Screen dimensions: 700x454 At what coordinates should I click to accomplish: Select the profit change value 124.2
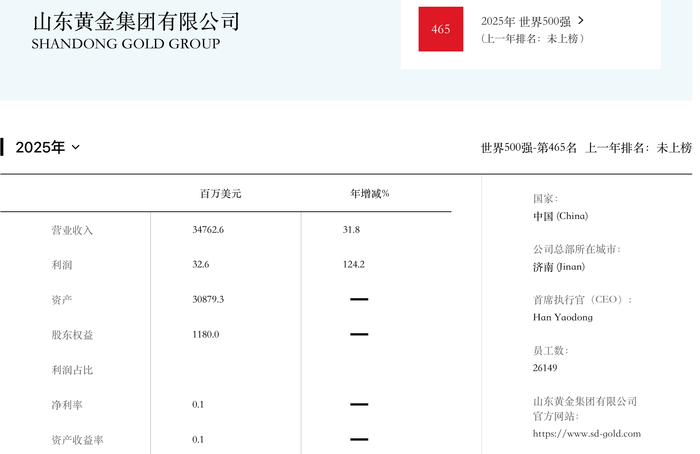[354, 265]
